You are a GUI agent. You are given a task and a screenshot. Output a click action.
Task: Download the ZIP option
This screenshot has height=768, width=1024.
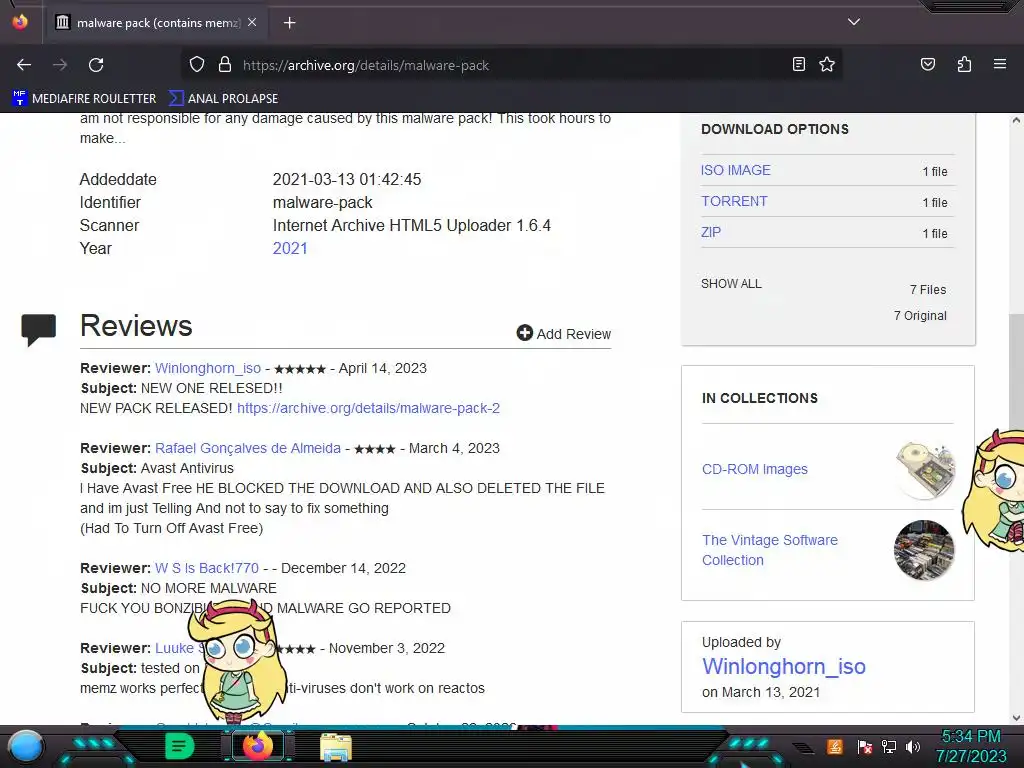tap(711, 232)
